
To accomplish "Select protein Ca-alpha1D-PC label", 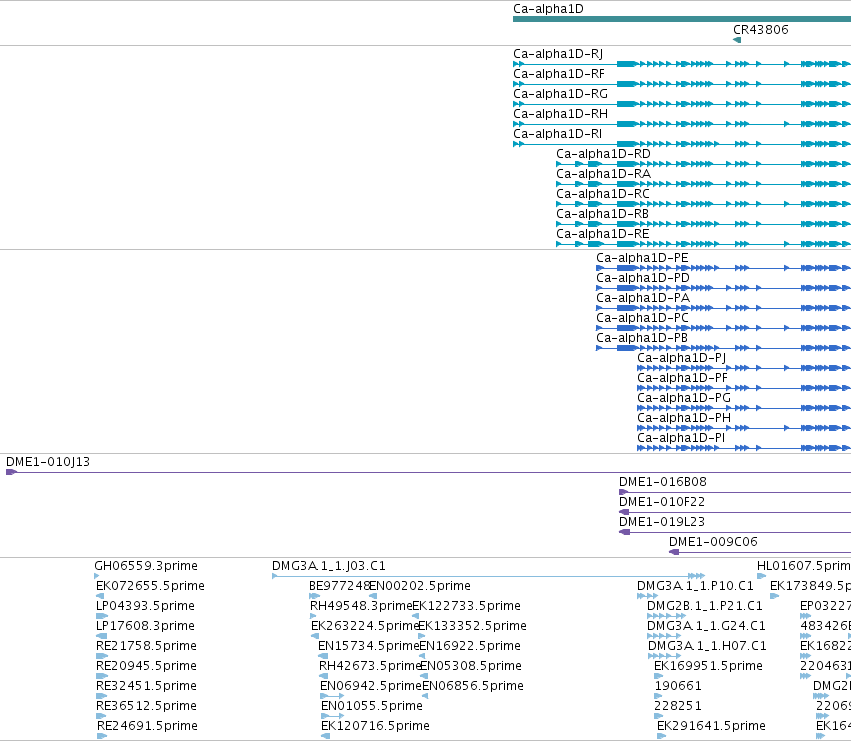I will (642, 318).
